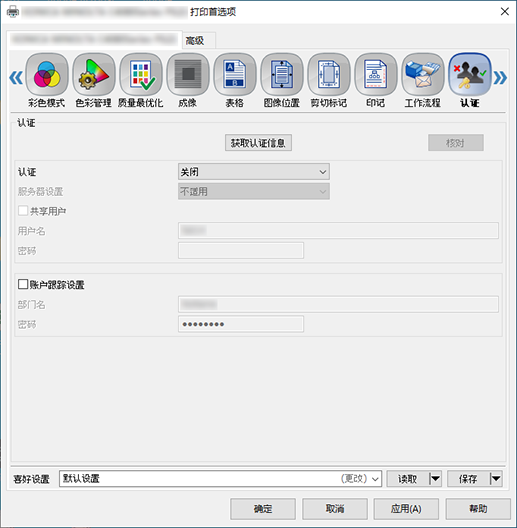Viewport: 517px width, 528px height.
Task: Open the 质量最优化 quality optimization icon
Action: point(141,75)
